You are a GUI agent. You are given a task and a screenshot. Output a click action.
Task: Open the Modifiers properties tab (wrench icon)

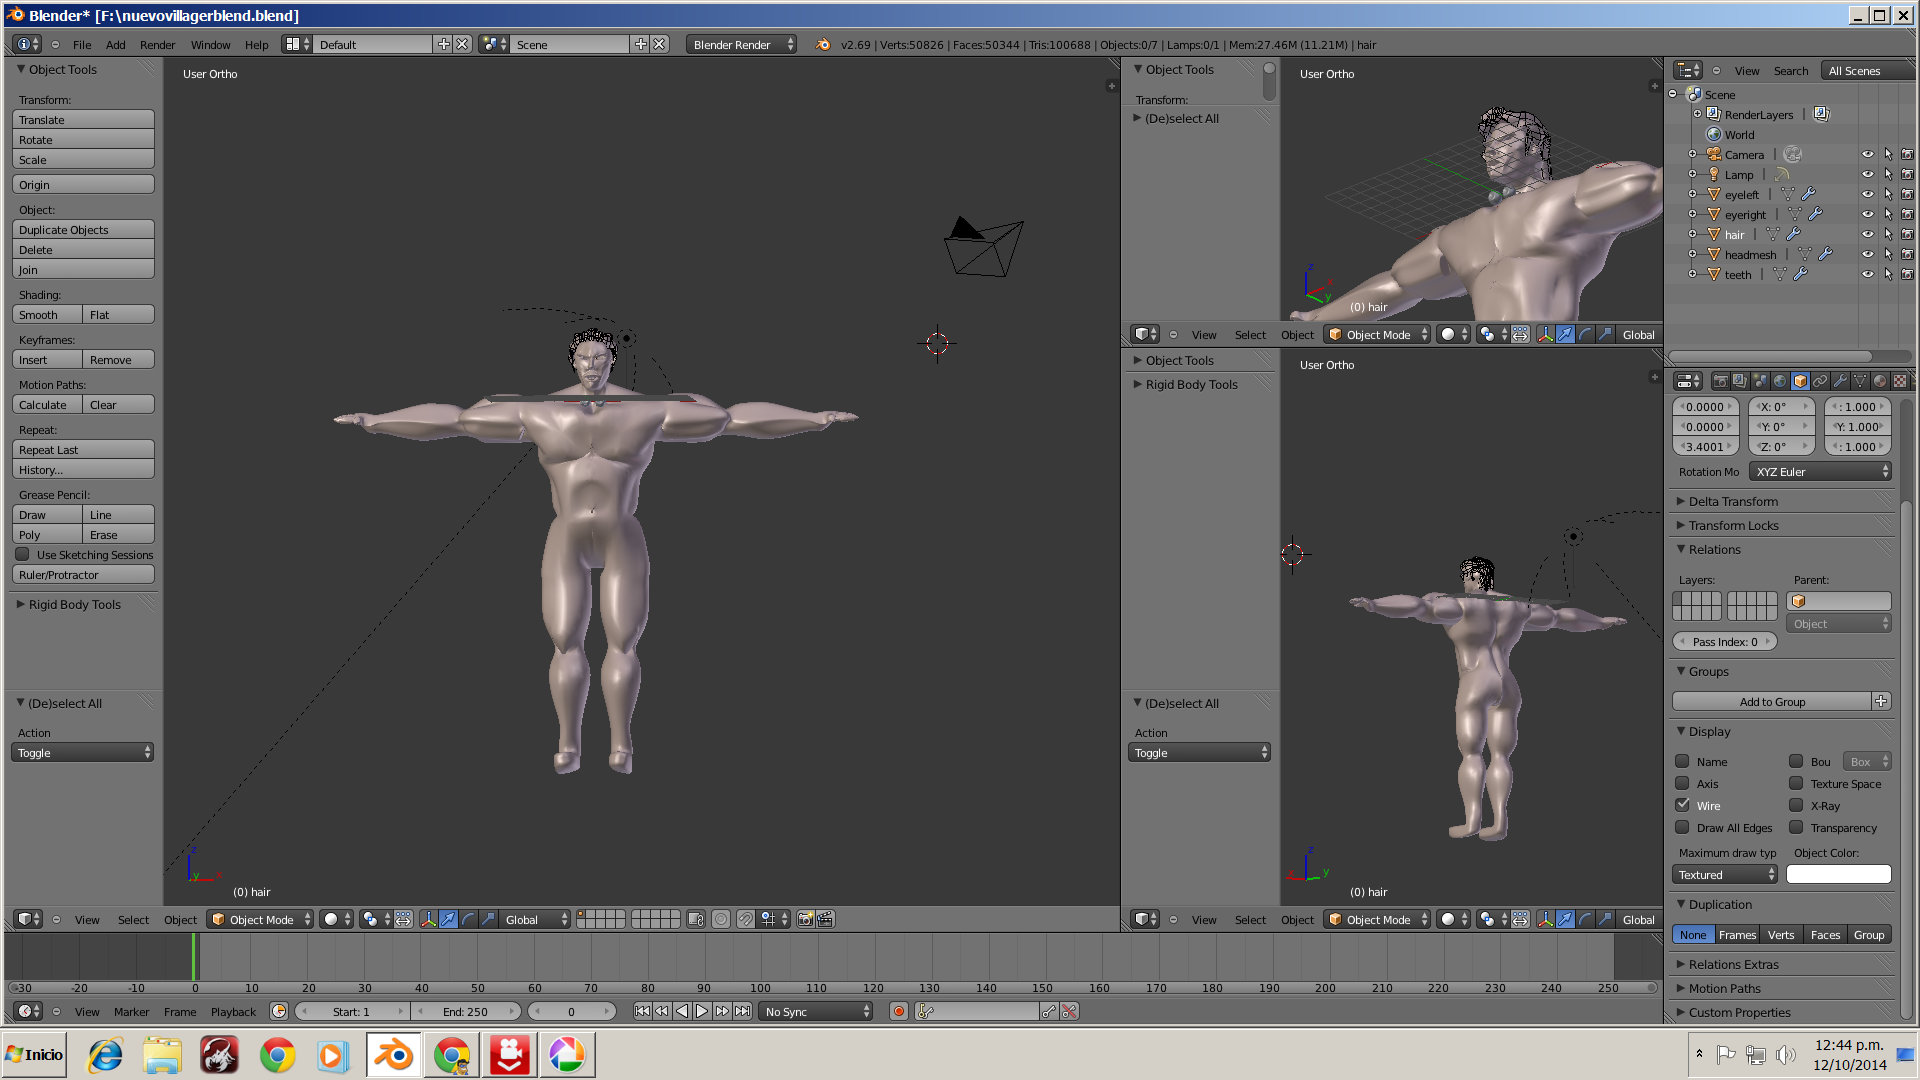(x=1840, y=381)
